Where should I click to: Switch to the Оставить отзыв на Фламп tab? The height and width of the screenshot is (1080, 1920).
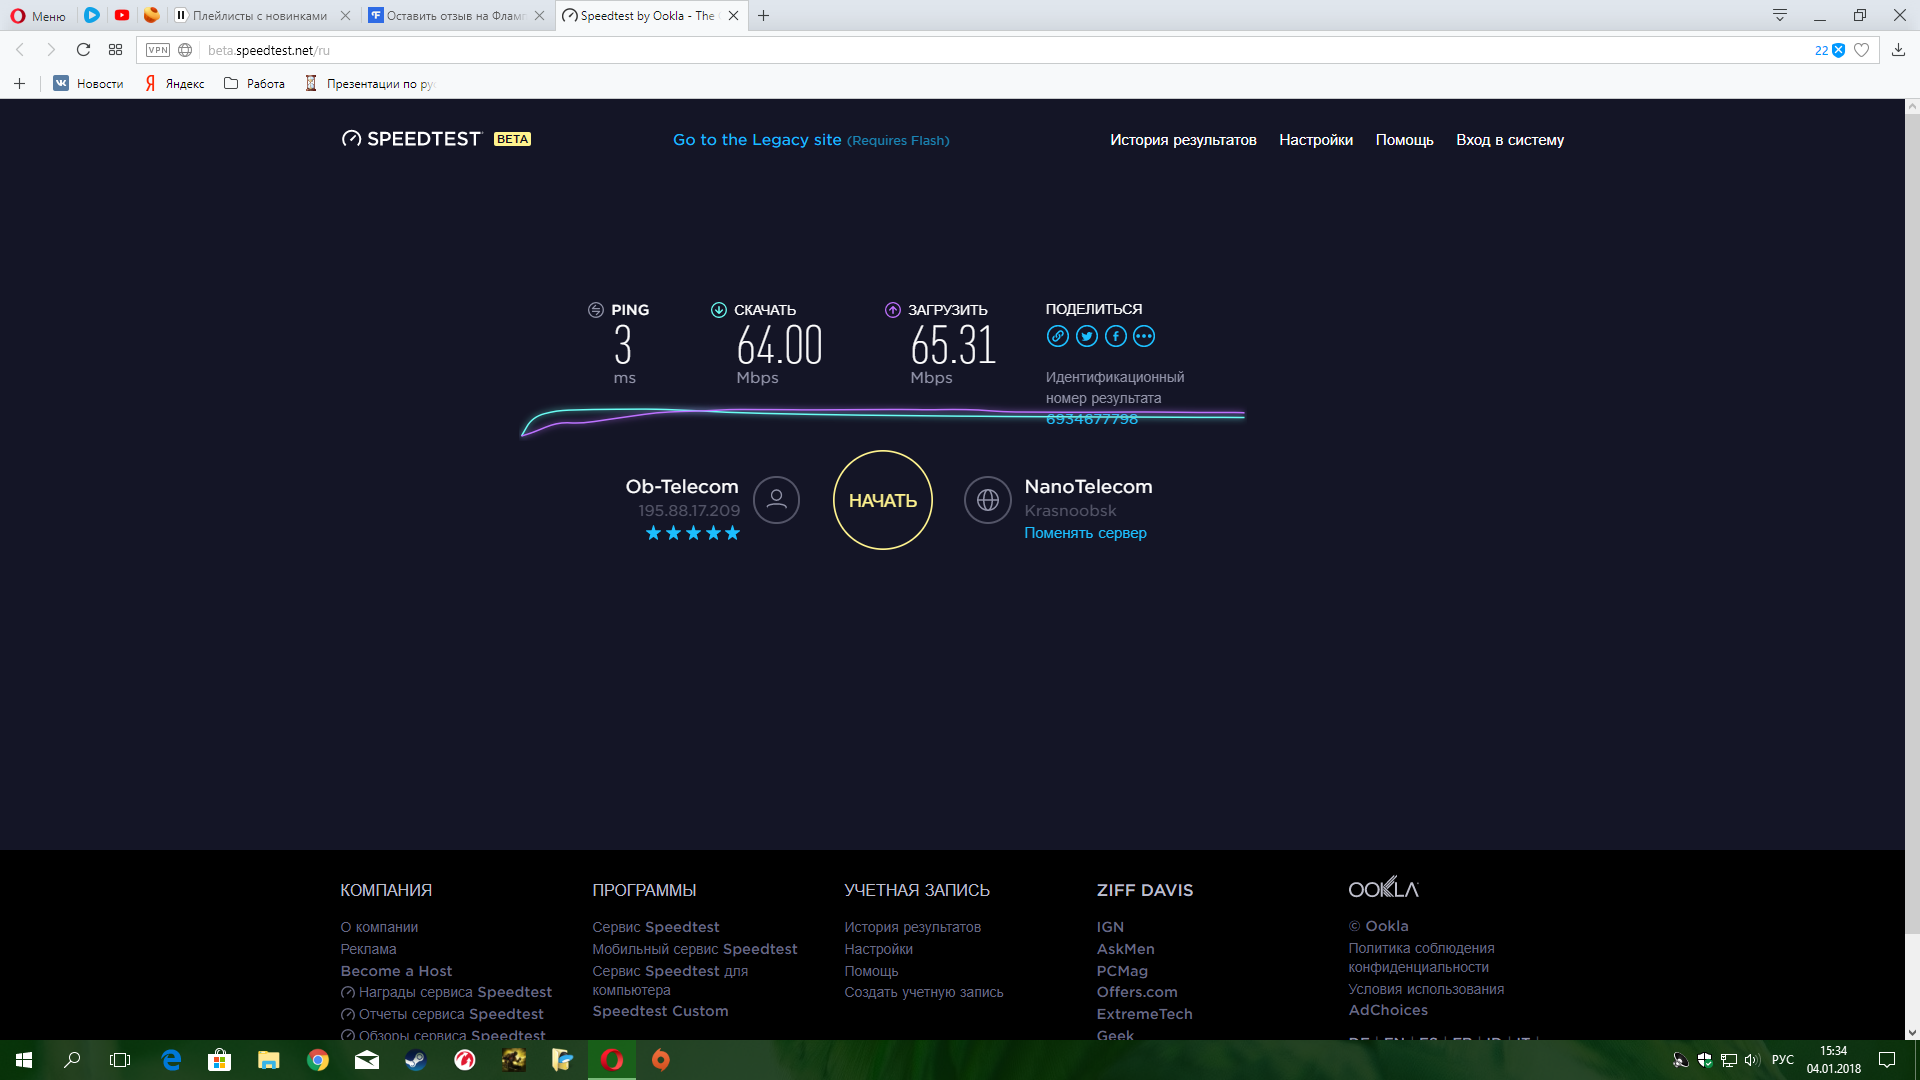pos(455,16)
